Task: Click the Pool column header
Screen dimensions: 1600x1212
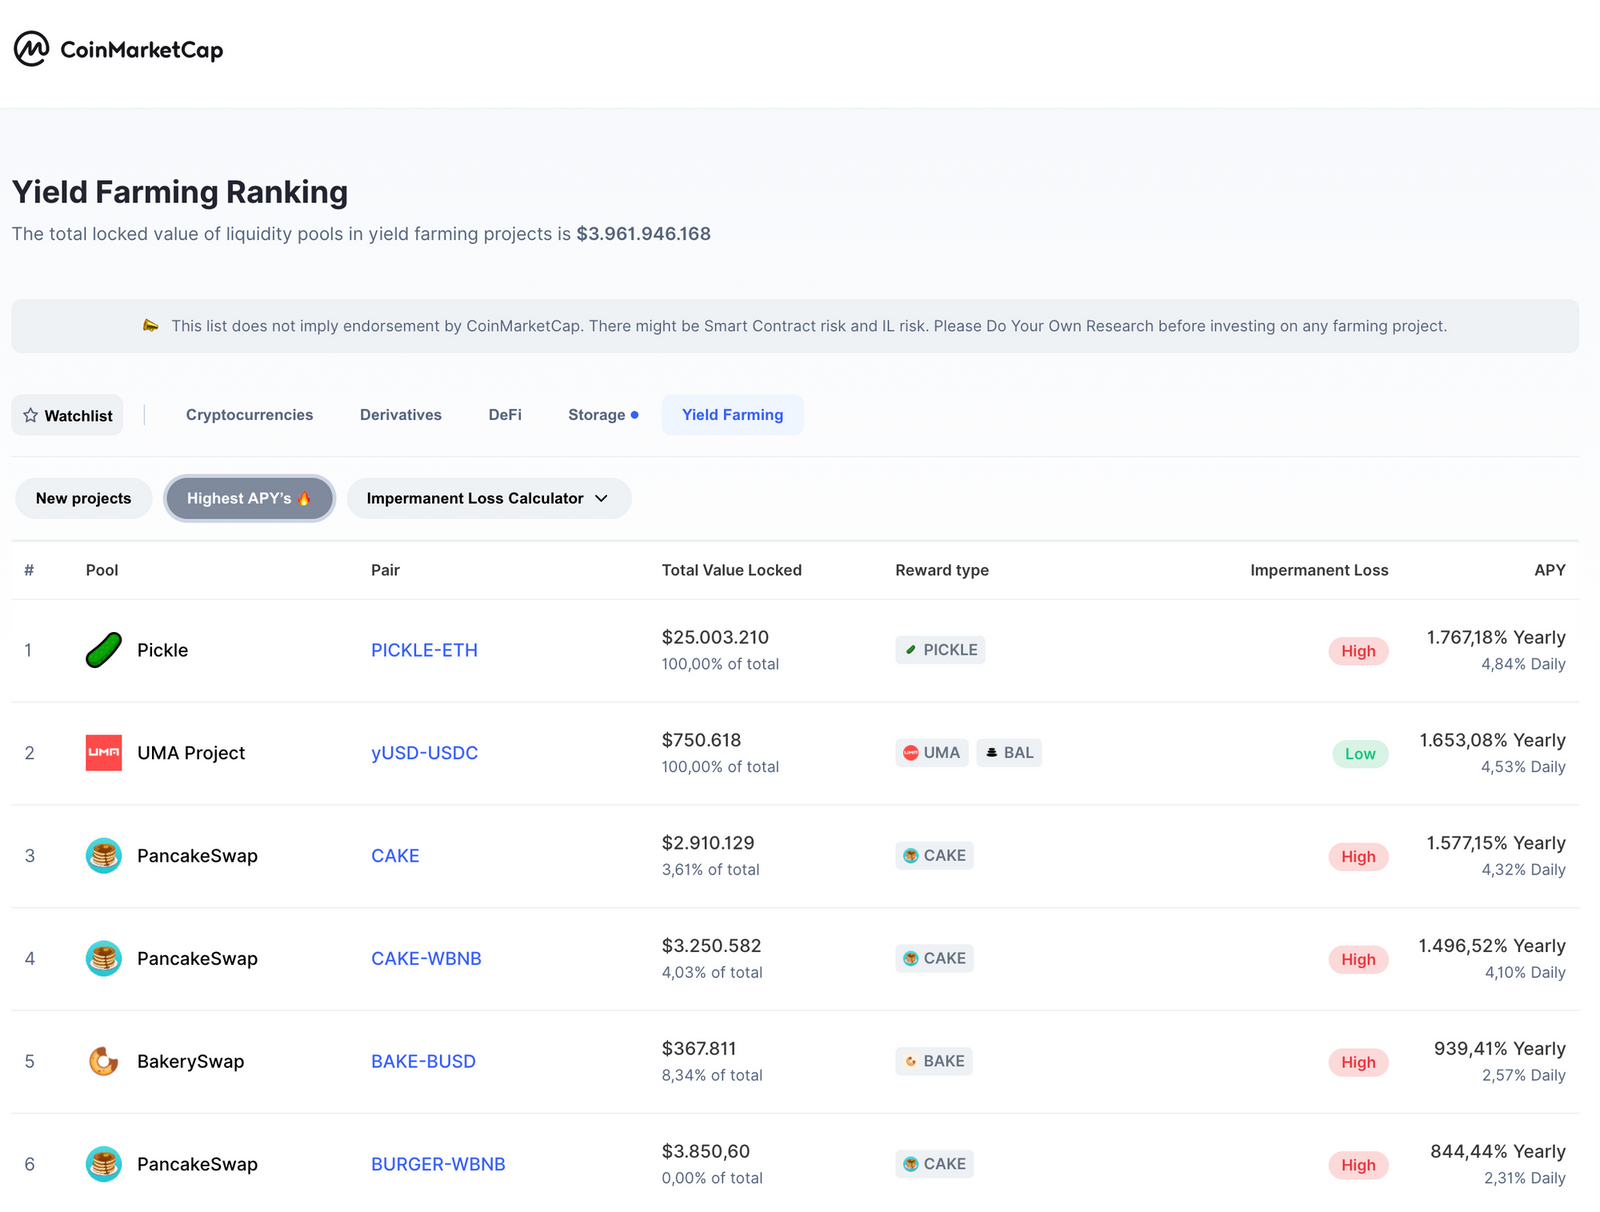Action: (x=102, y=570)
